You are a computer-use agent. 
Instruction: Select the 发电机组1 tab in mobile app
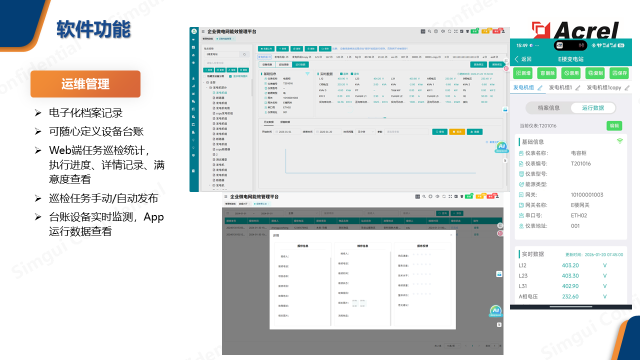(560, 88)
